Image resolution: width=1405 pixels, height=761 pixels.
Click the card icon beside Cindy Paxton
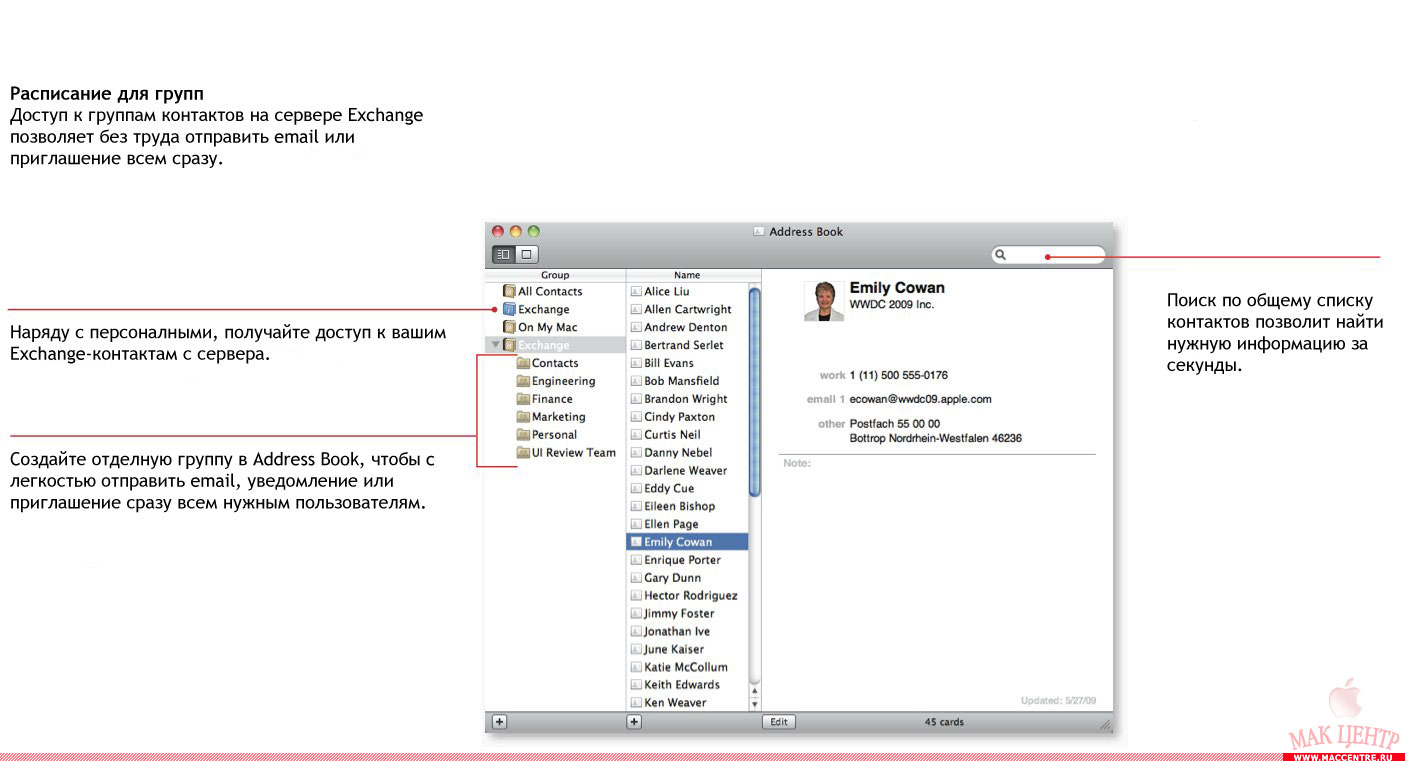click(x=636, y=417)
